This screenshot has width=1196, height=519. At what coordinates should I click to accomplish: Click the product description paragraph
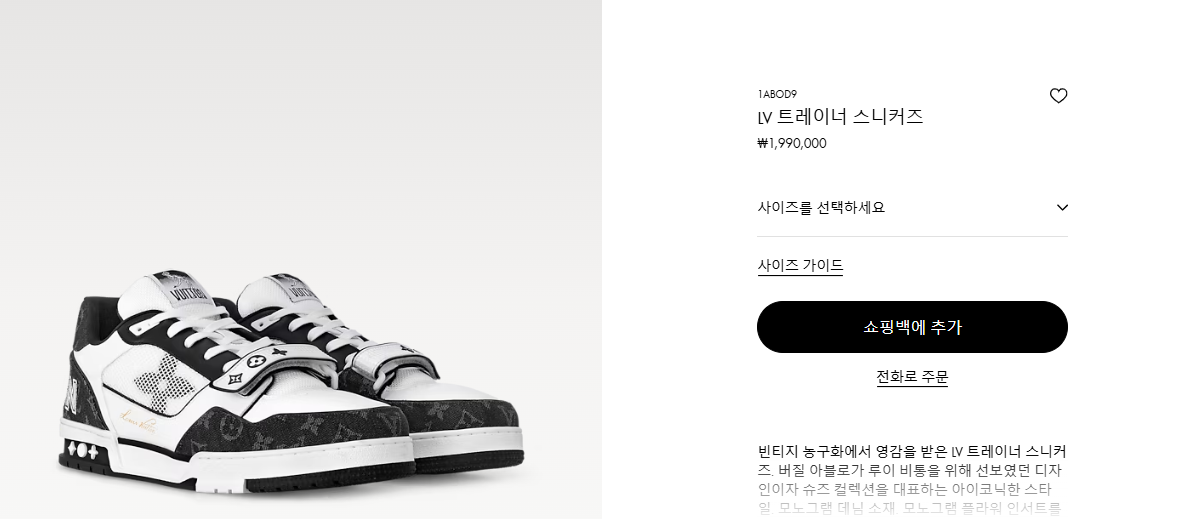(912, 479)
